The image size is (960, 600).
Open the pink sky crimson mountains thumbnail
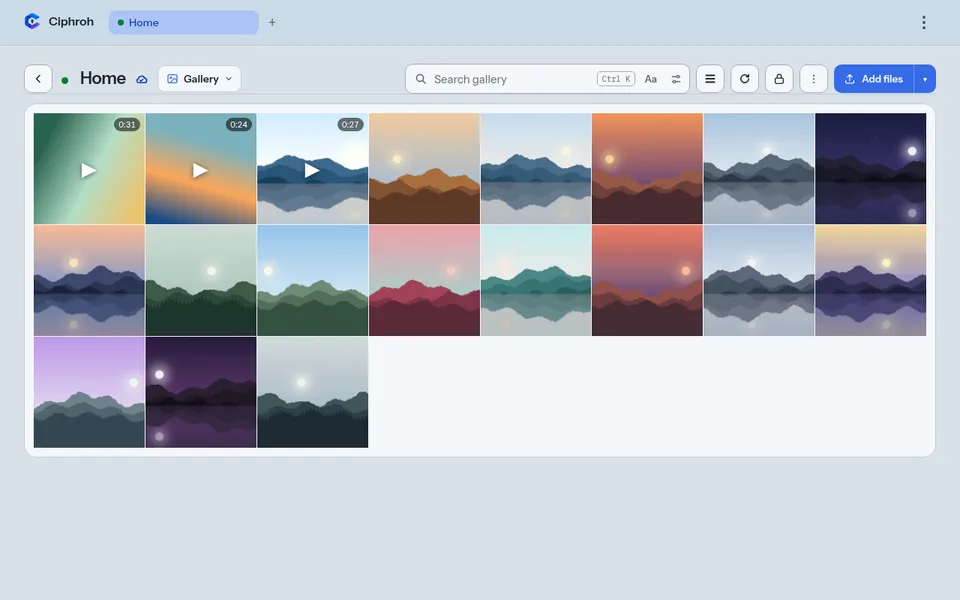point(424,280)
